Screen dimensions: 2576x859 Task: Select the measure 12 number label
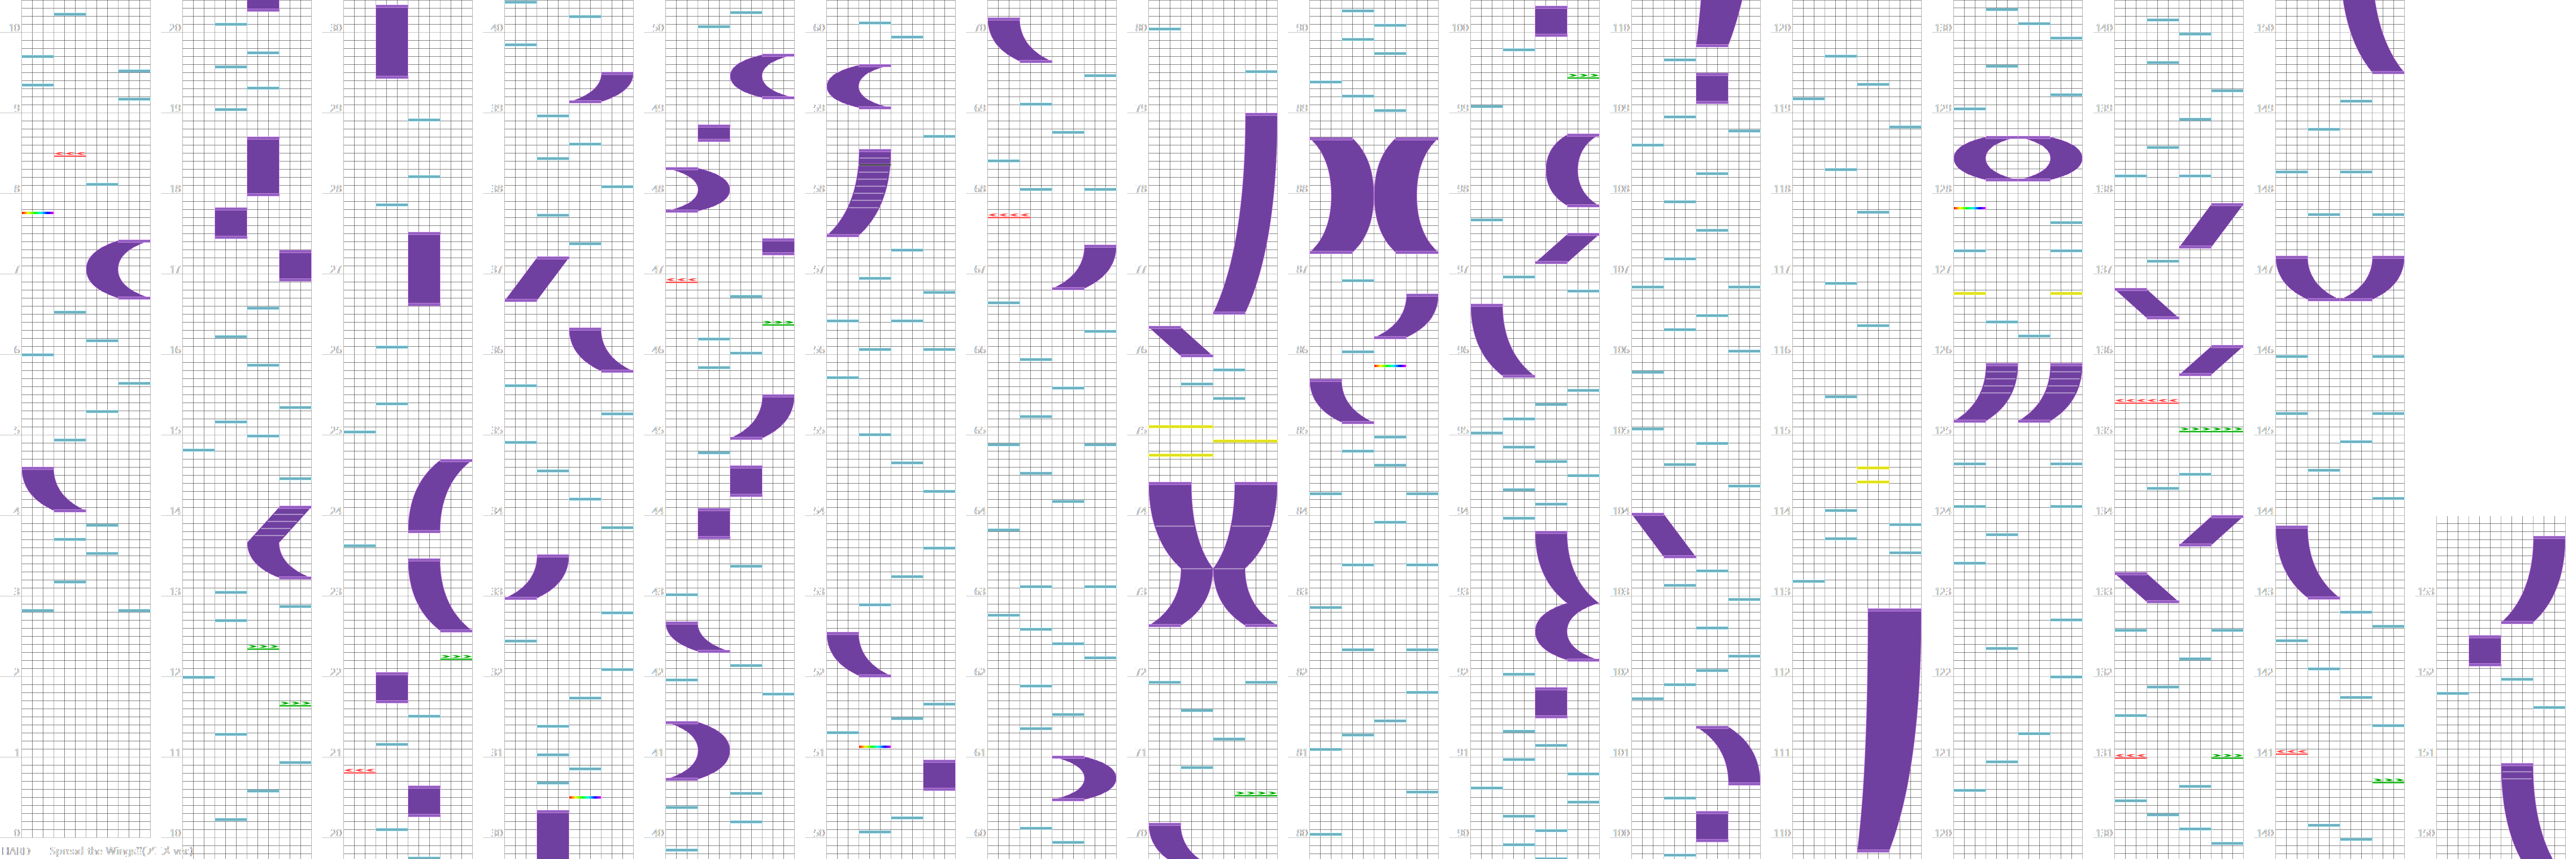coord(175,672)
